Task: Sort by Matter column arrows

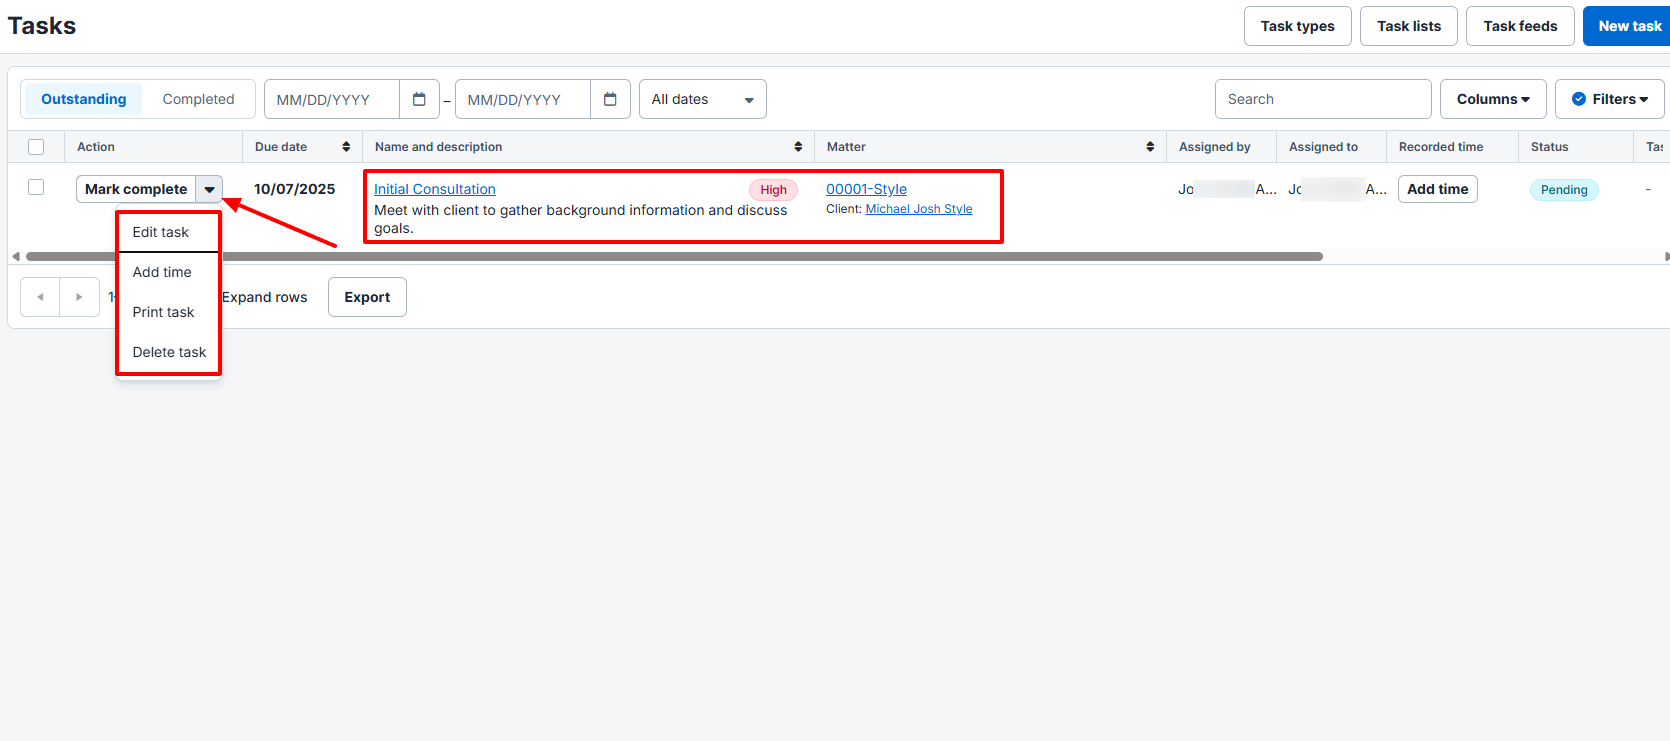Action: 1150,147
